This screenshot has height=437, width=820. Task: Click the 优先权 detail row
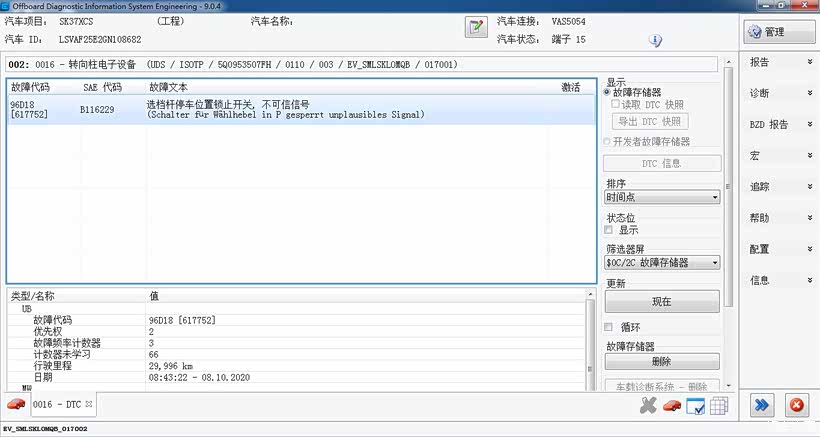(297, 331)
